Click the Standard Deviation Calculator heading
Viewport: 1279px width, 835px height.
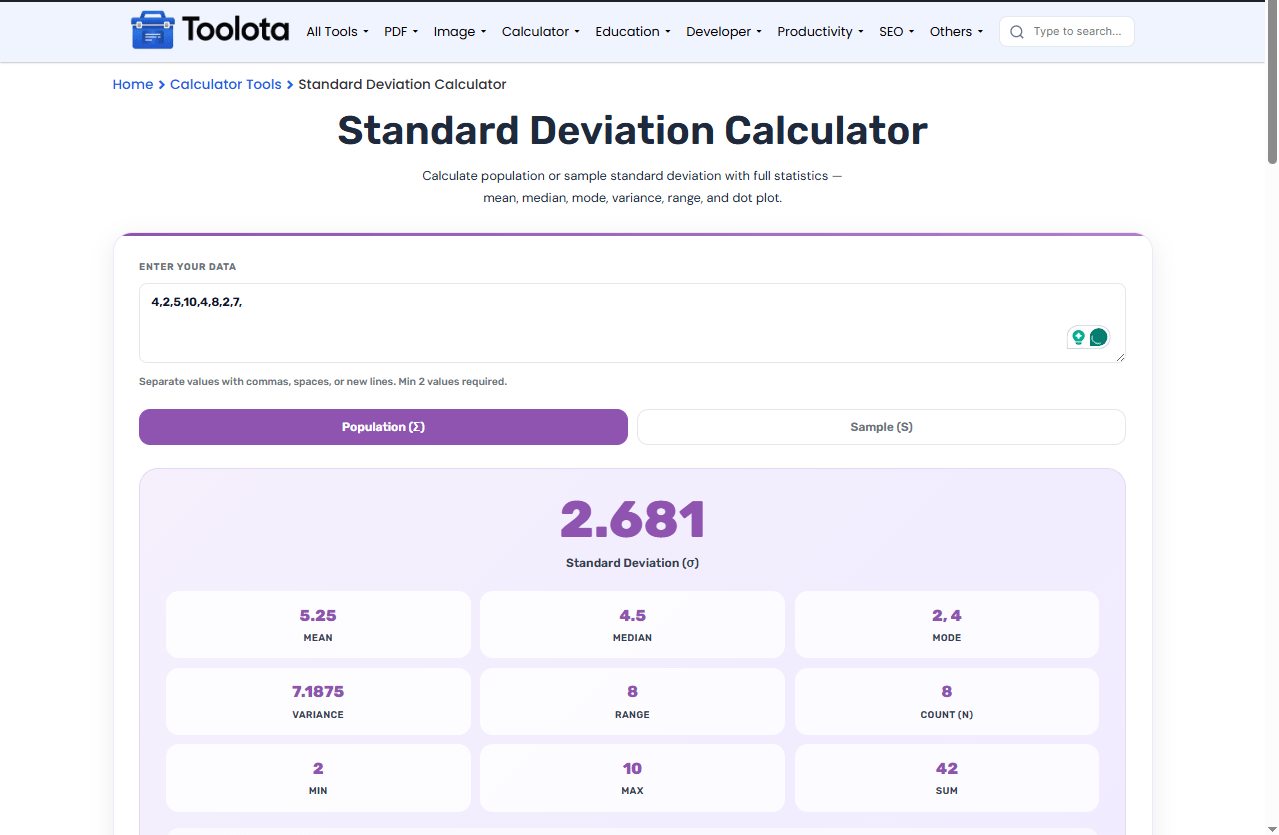tap(632, 131)
